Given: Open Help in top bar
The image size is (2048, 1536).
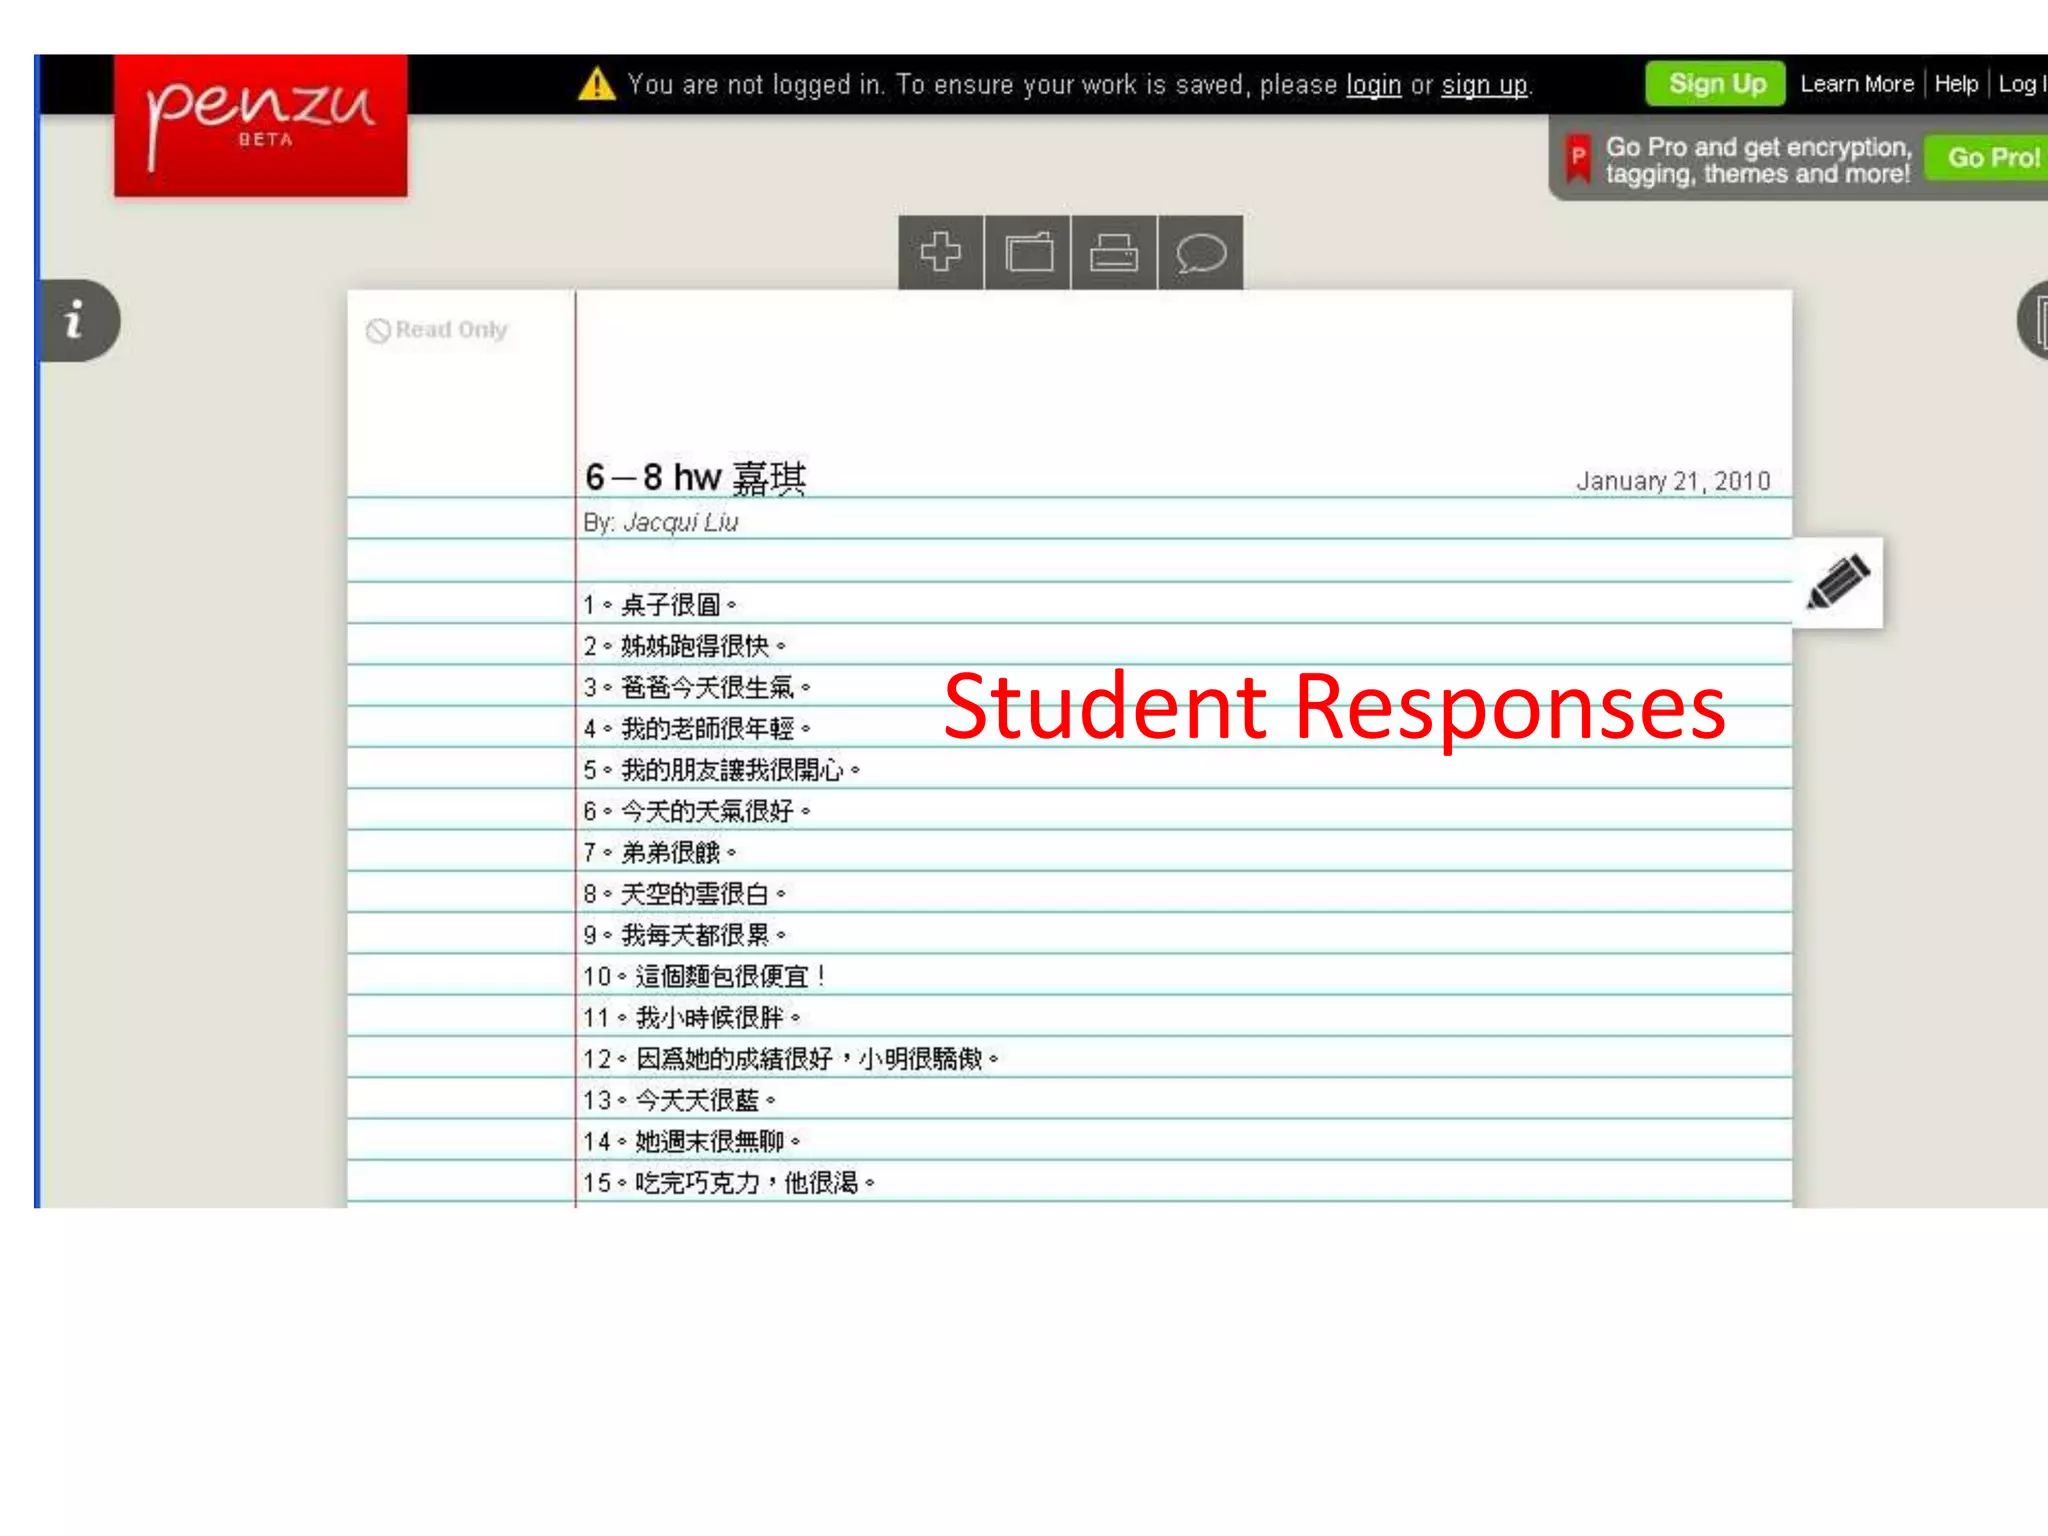Looking at the screenshot, I should coord(1956,84).
